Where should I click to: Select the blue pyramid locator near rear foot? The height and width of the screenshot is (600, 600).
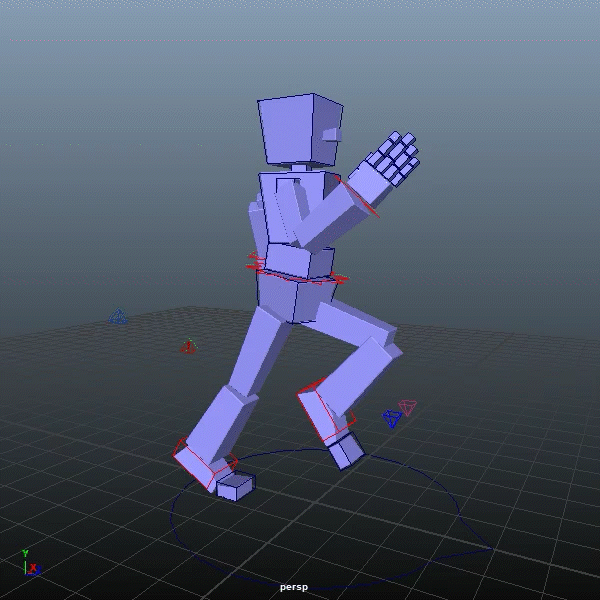391,418
